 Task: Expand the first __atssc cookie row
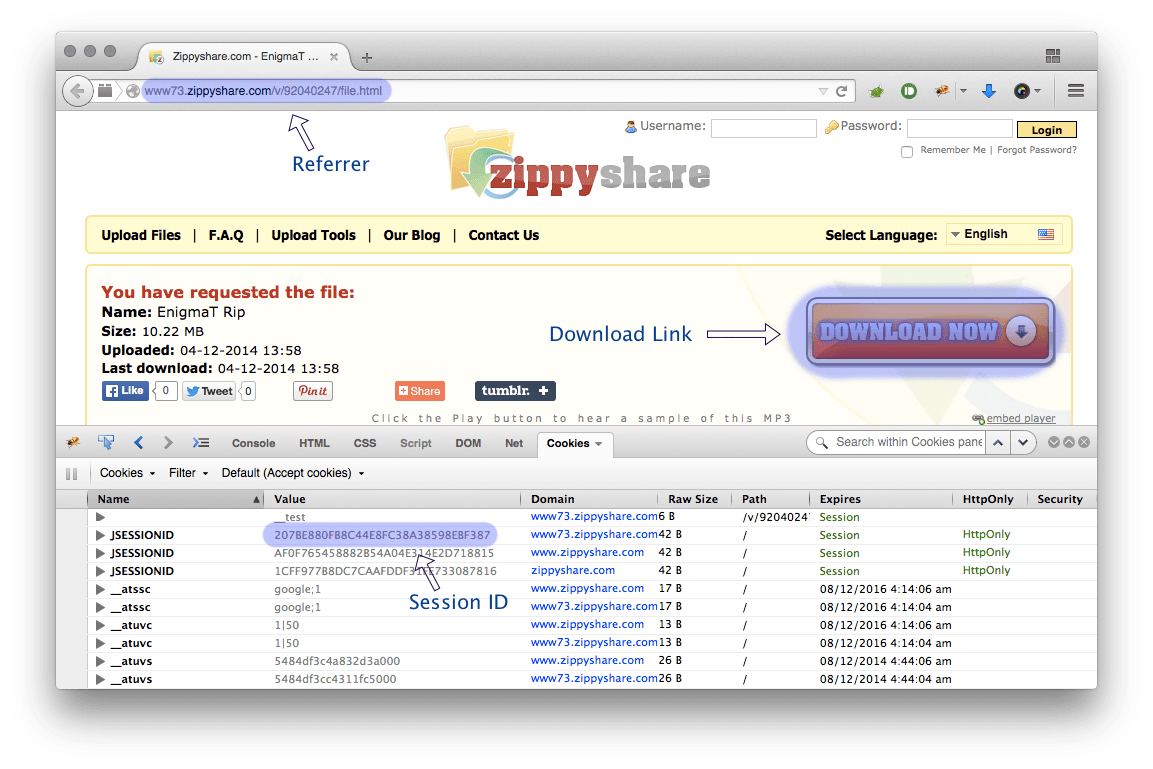tap(100, 590)
